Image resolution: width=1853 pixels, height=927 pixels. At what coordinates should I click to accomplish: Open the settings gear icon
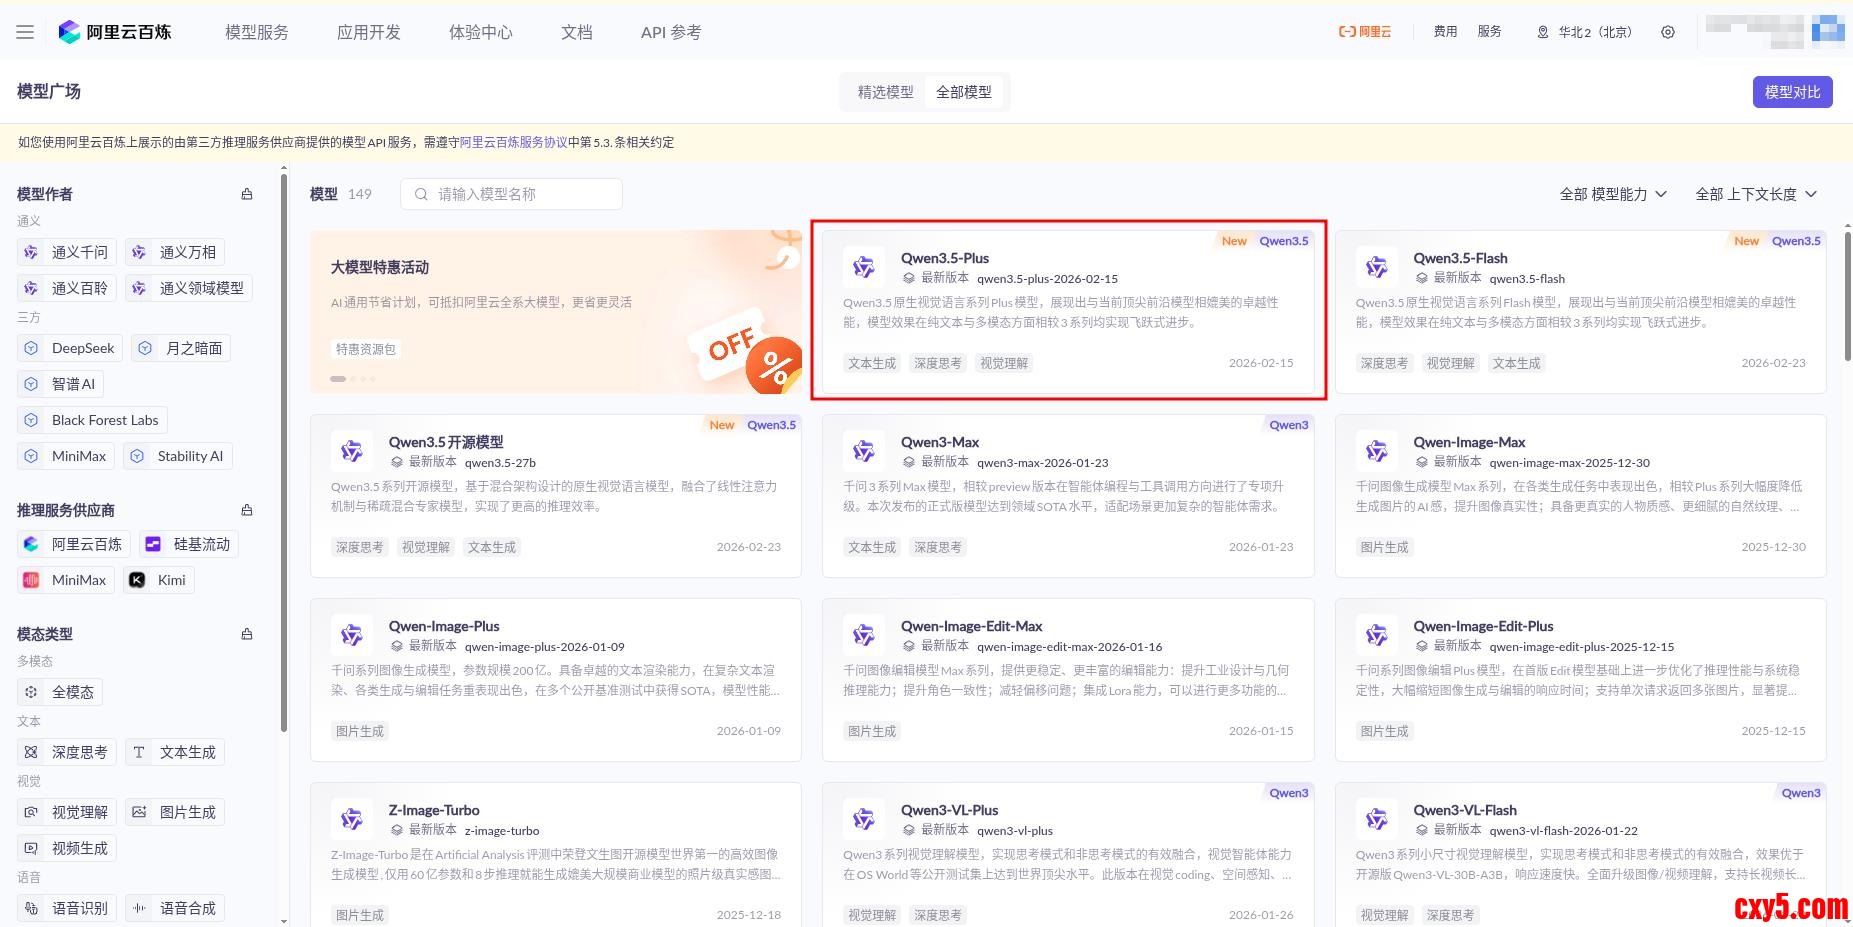pos(1667,32)
